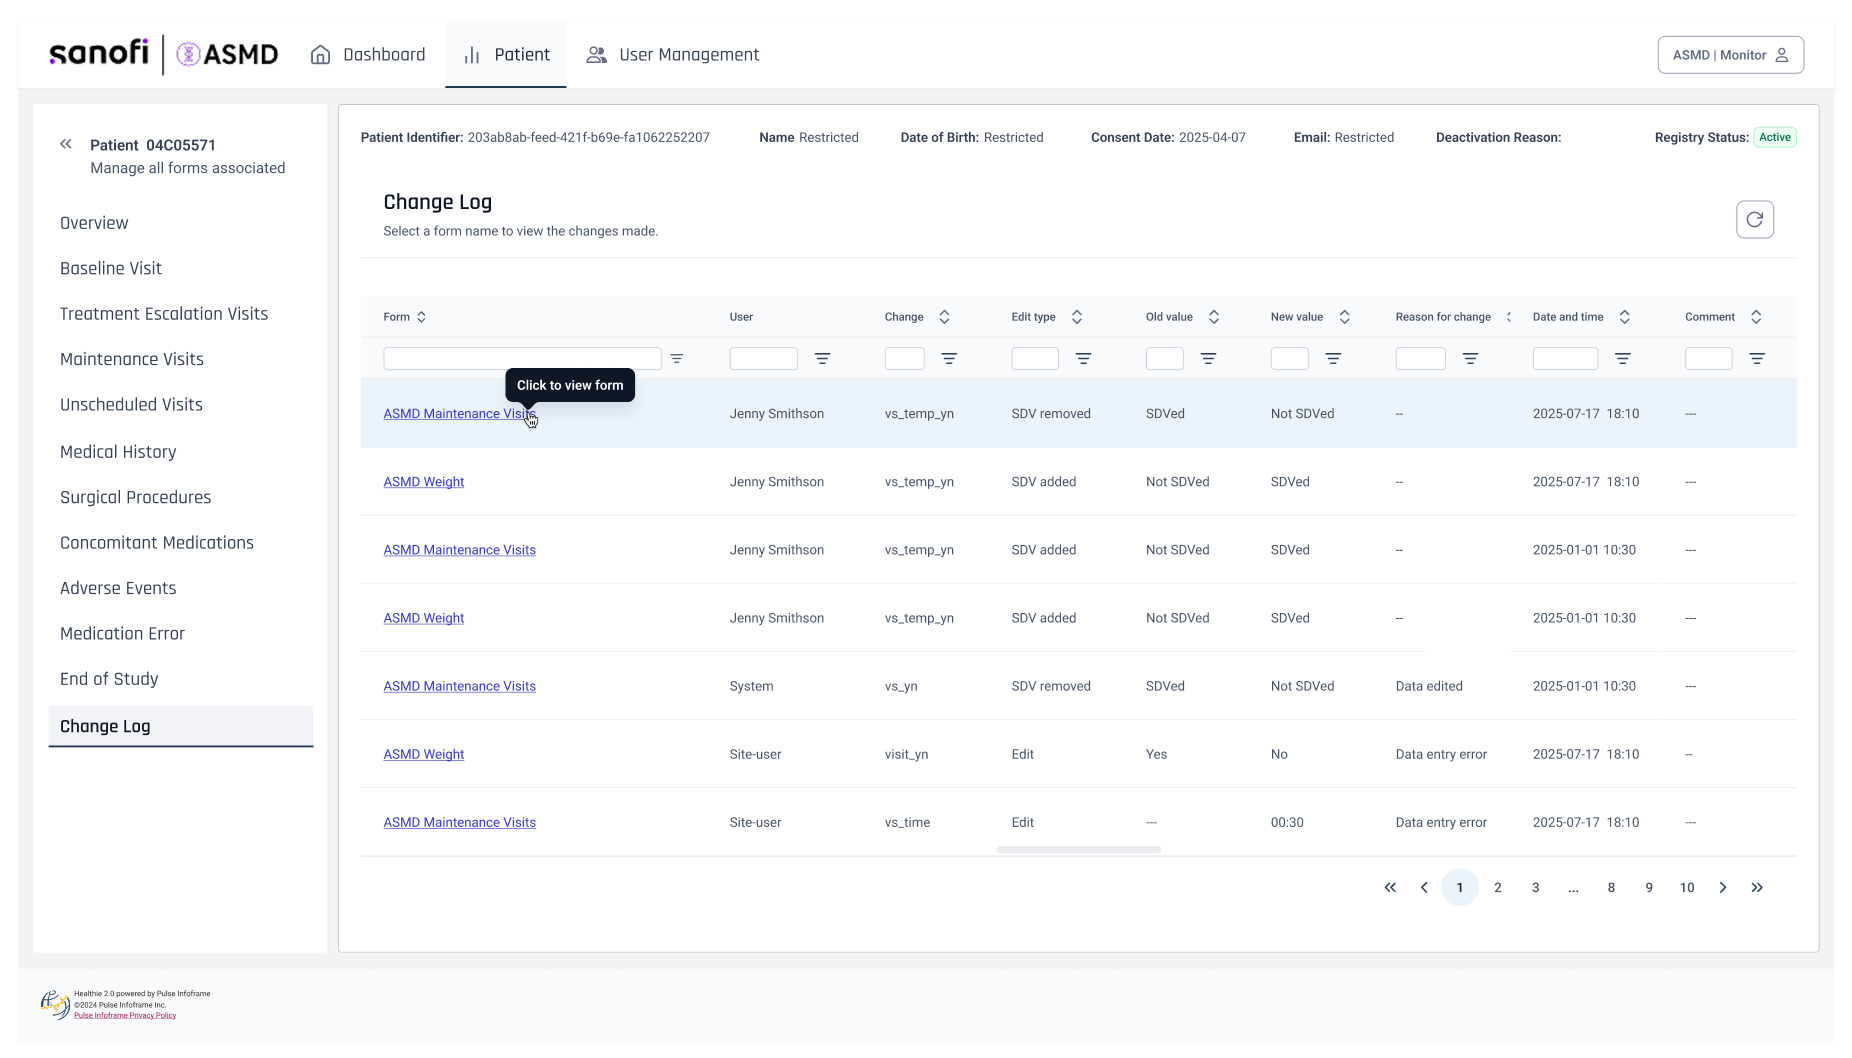The image size is (1852, 1058).
Task: Open filter icon for New value column
Action: 1333,358
